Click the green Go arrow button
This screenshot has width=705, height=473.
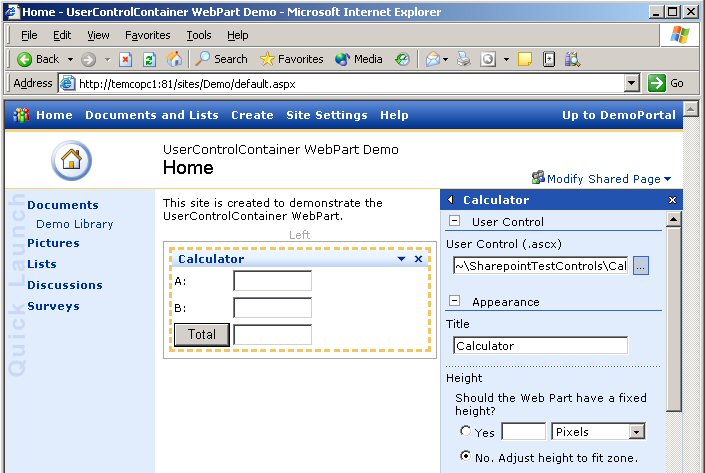[x=656, y=83]
